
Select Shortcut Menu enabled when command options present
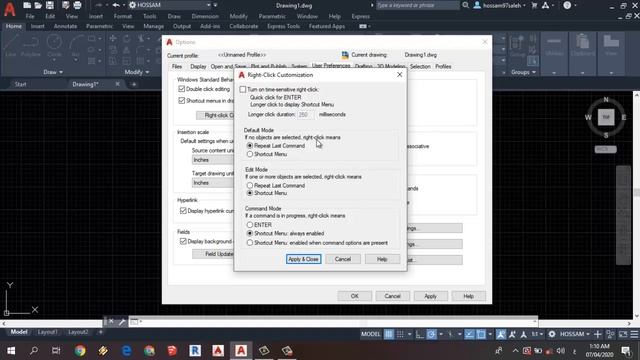click(x=250, y=243)
